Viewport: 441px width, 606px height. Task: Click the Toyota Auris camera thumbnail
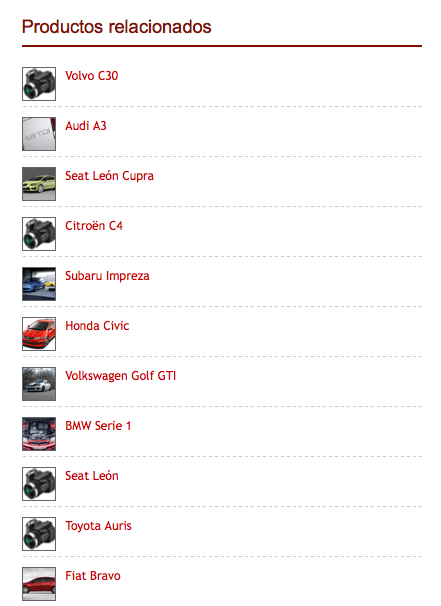click(x=39, y=534)
